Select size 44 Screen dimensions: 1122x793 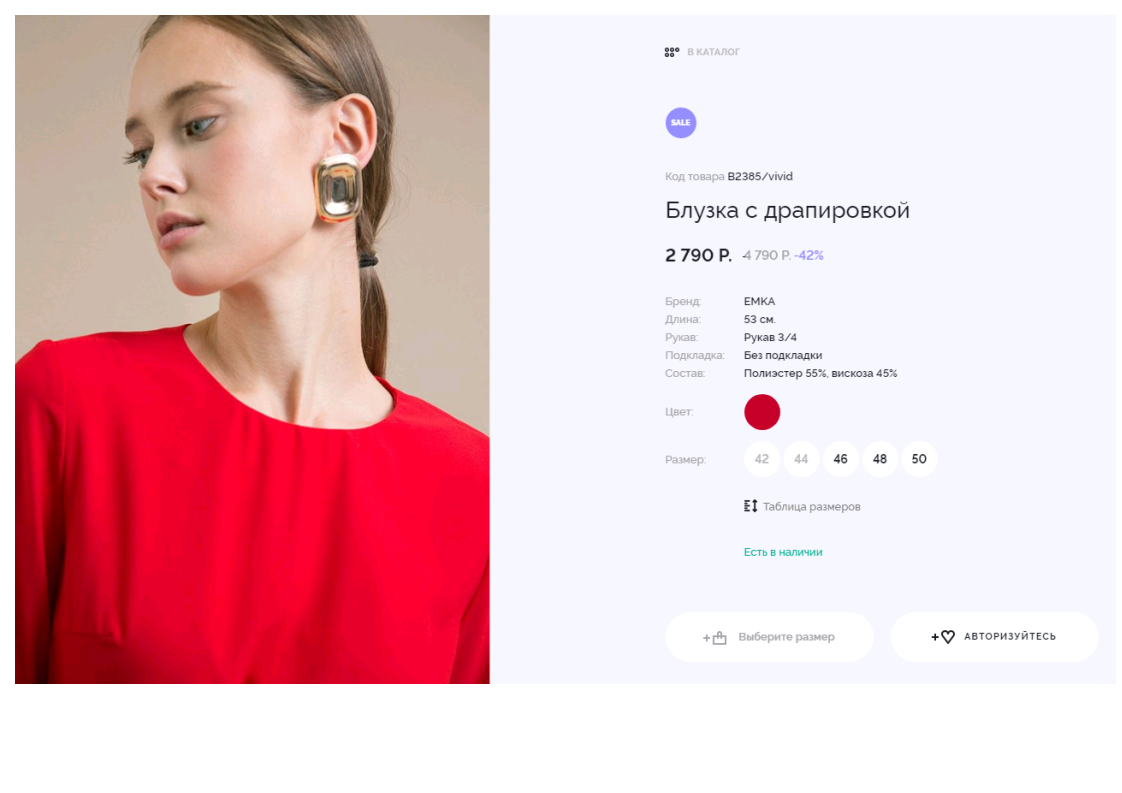pyautogui.click(x=801, y=459)
